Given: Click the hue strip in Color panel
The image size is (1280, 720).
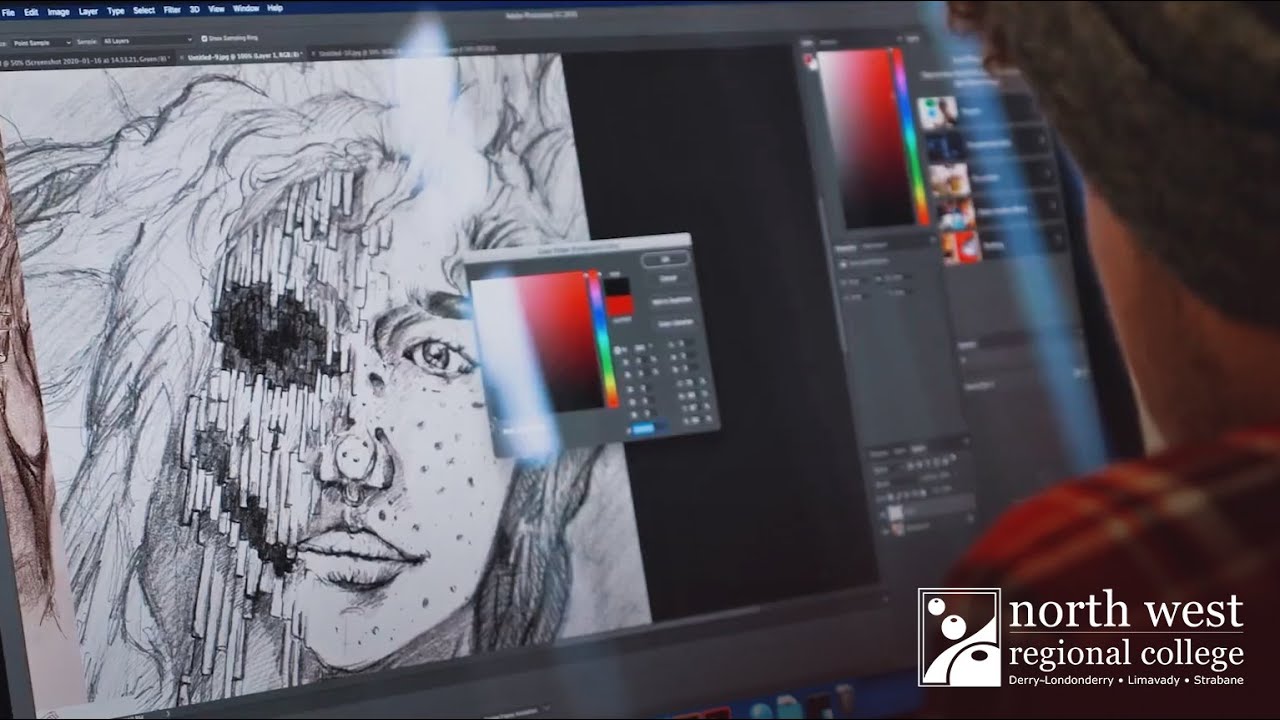Looking at the screenshot, I should (x=911, y=136).
